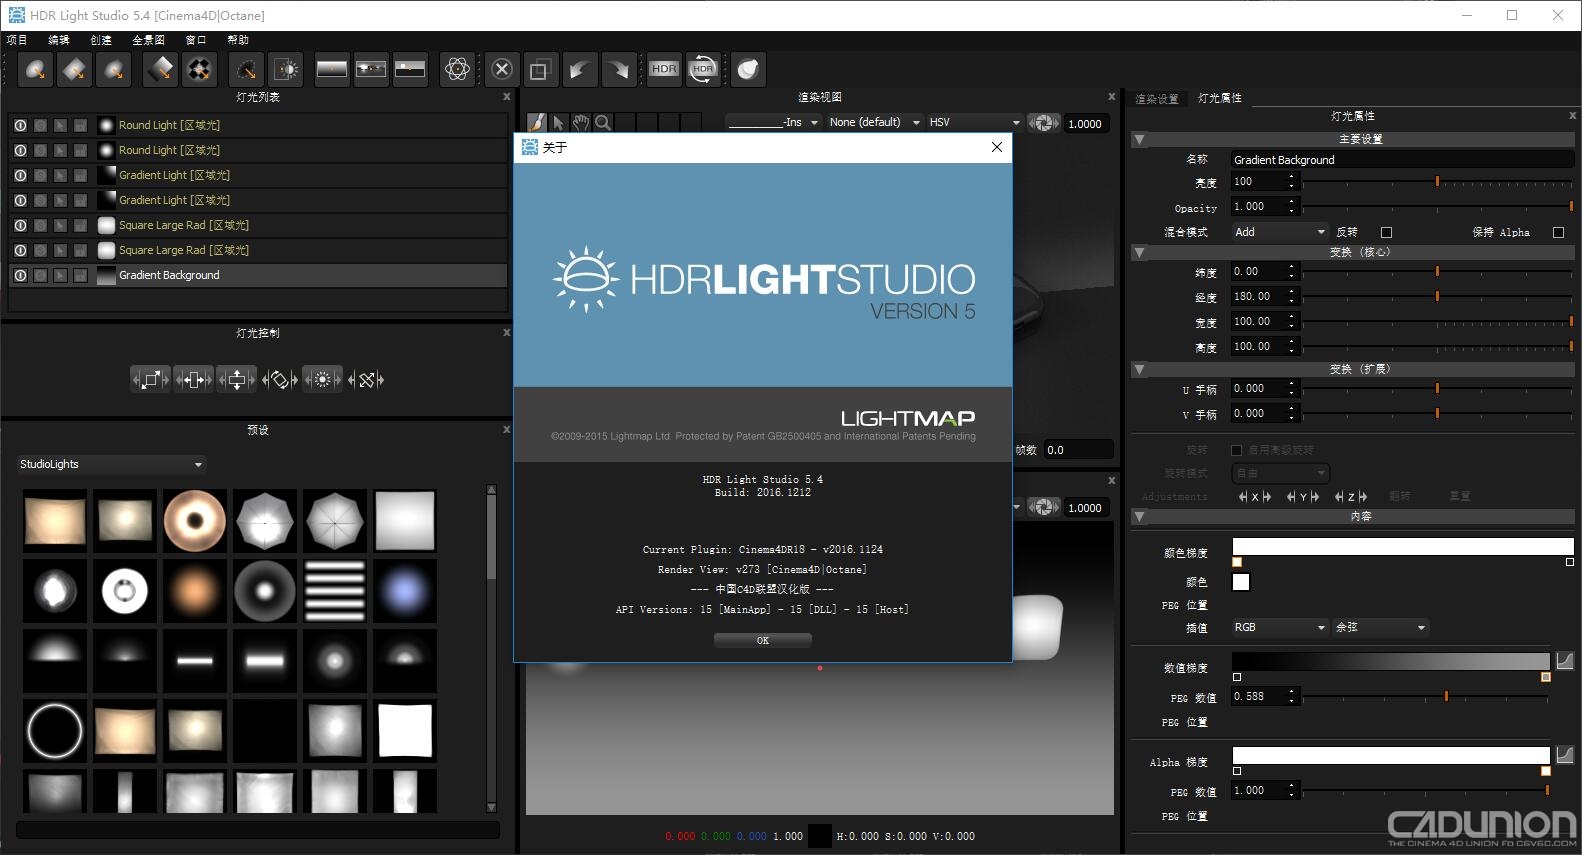Click the brightness sun light control icon
This screenshot has height=855, width=1582.
click(x=322, y=379)
